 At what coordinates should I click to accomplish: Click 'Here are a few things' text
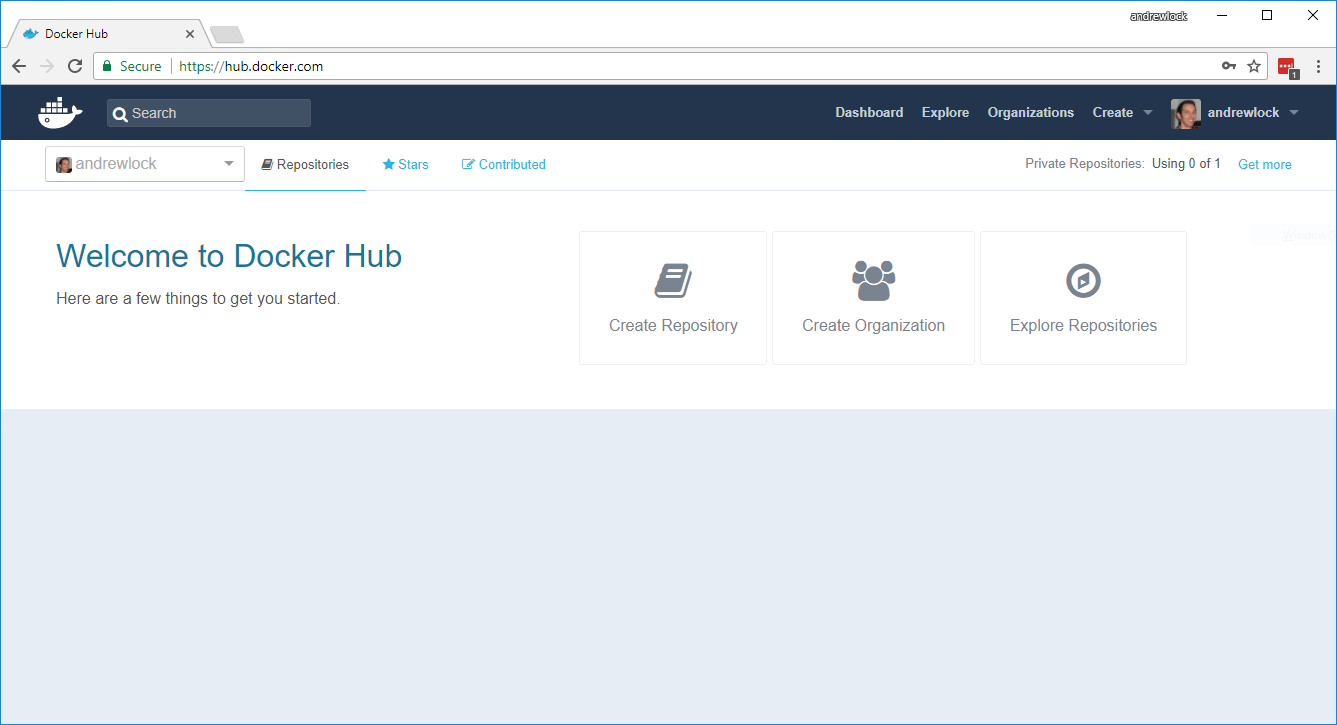coord(198,298)
